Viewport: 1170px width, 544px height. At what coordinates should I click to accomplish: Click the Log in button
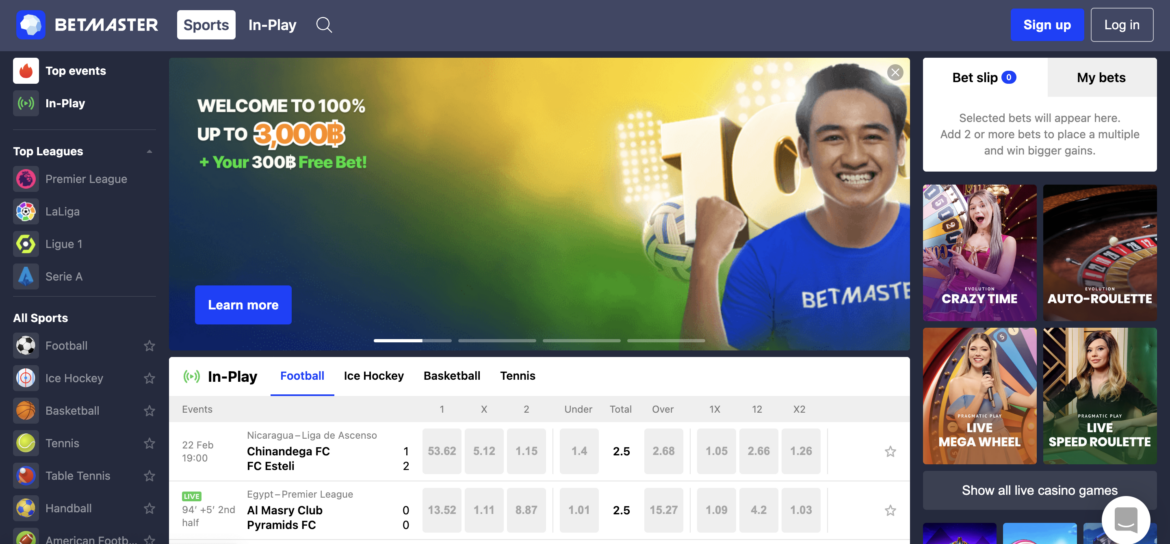tap(1121, 25)
